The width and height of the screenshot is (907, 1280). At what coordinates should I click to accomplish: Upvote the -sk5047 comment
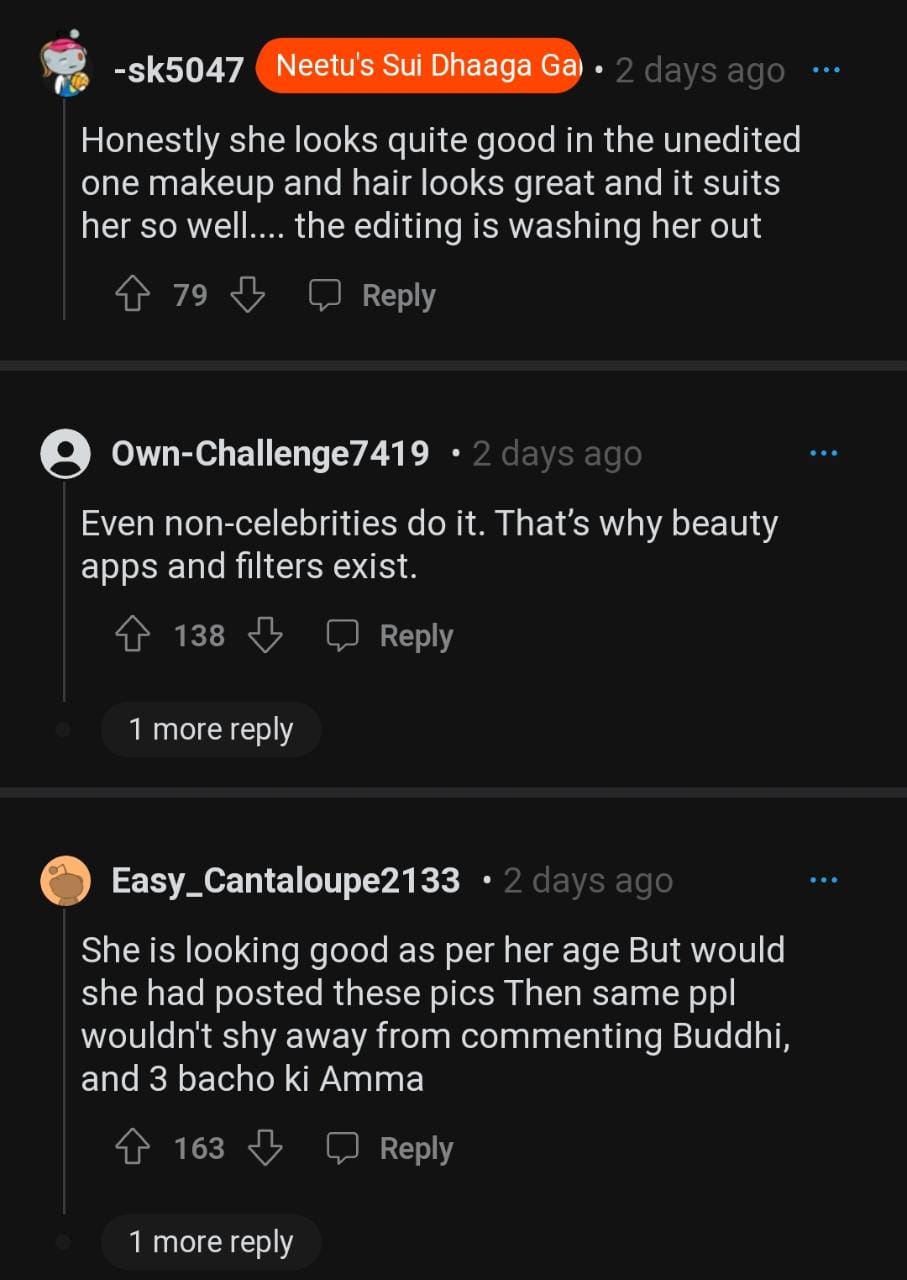(x=132, y=295)
